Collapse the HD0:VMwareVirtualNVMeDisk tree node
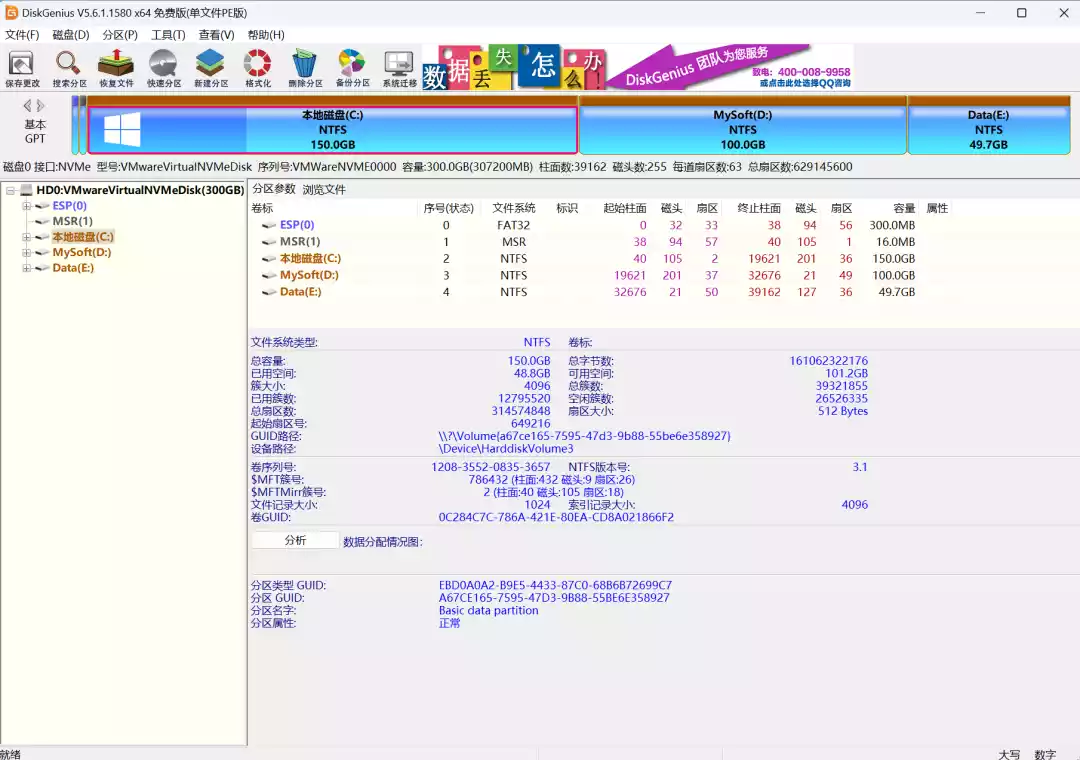This screenshot has height=760, width=1080. (x=10, y=190)
